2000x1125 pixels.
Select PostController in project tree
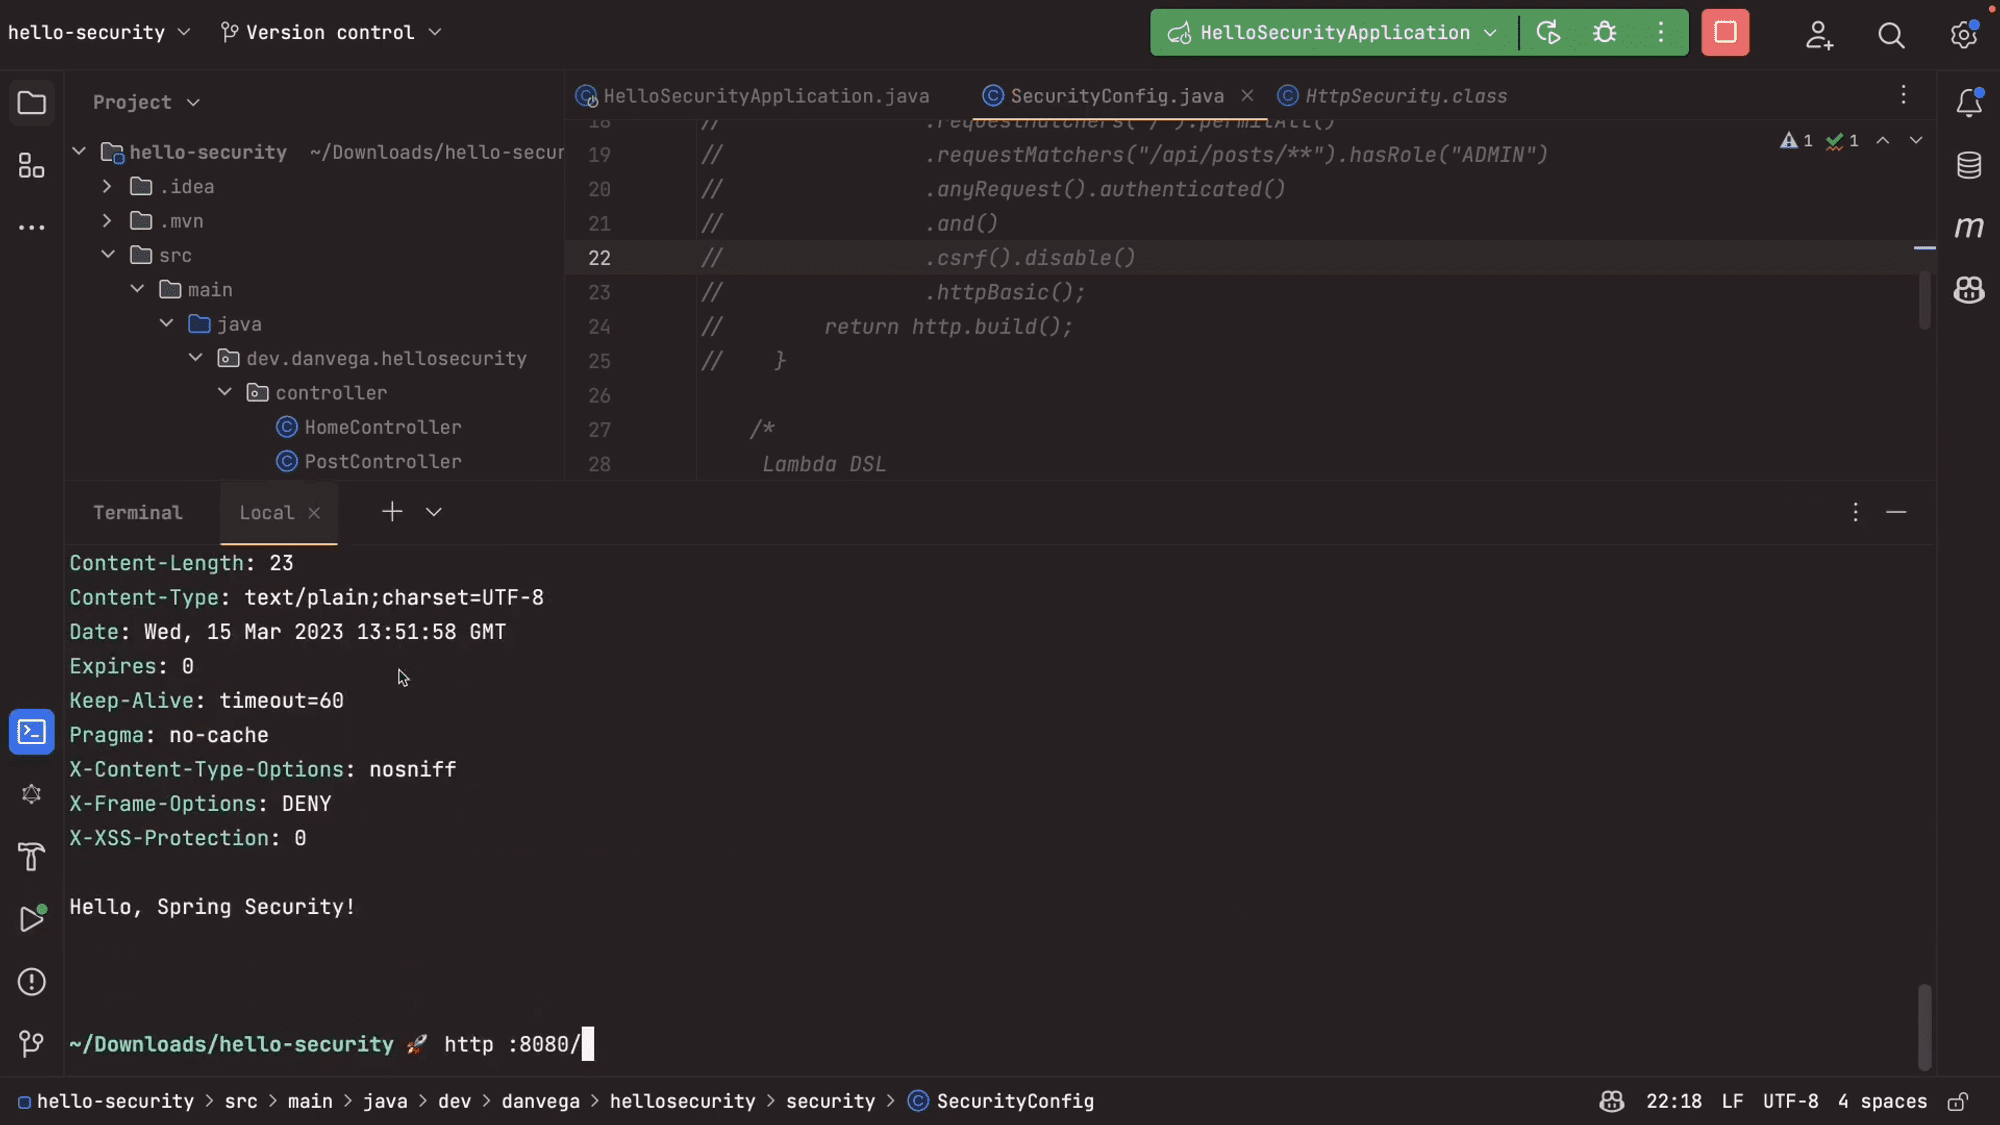(x=382, y=462)
